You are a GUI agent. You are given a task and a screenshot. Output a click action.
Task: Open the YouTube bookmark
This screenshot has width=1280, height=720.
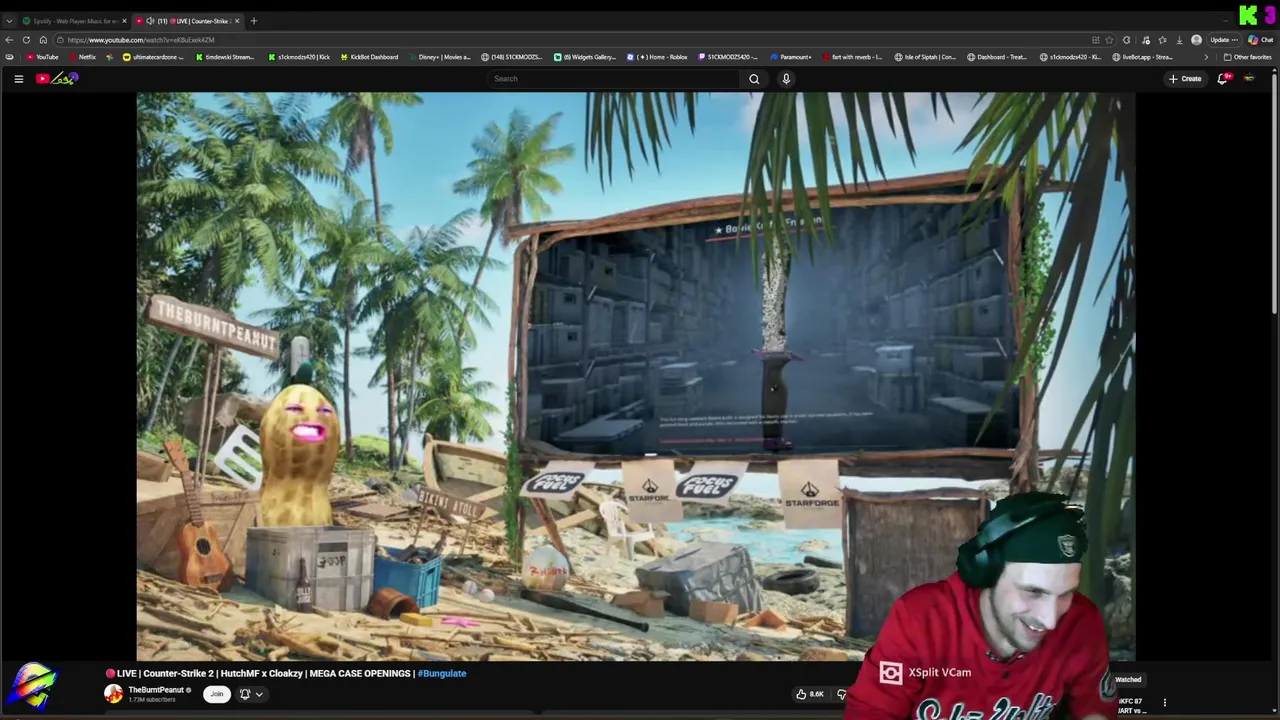[43, 57]
